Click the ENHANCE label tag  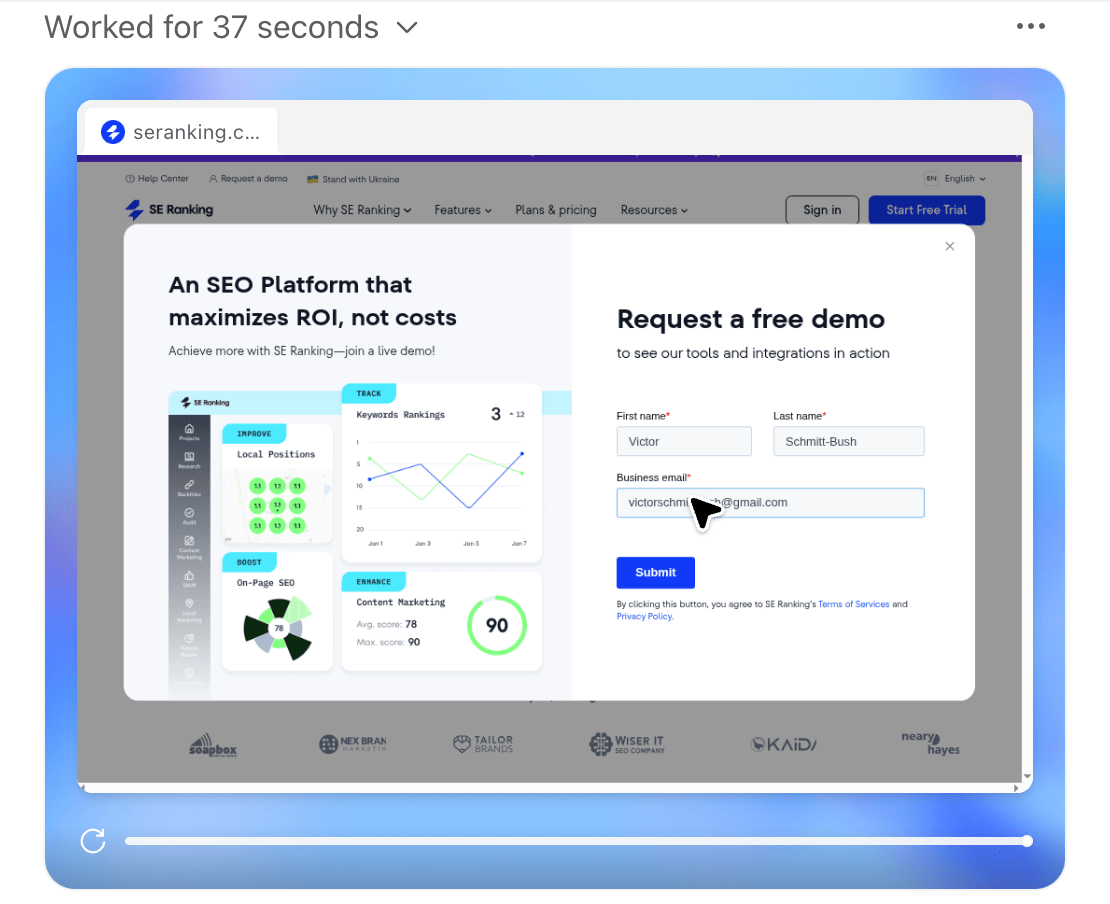coord(374,582)
